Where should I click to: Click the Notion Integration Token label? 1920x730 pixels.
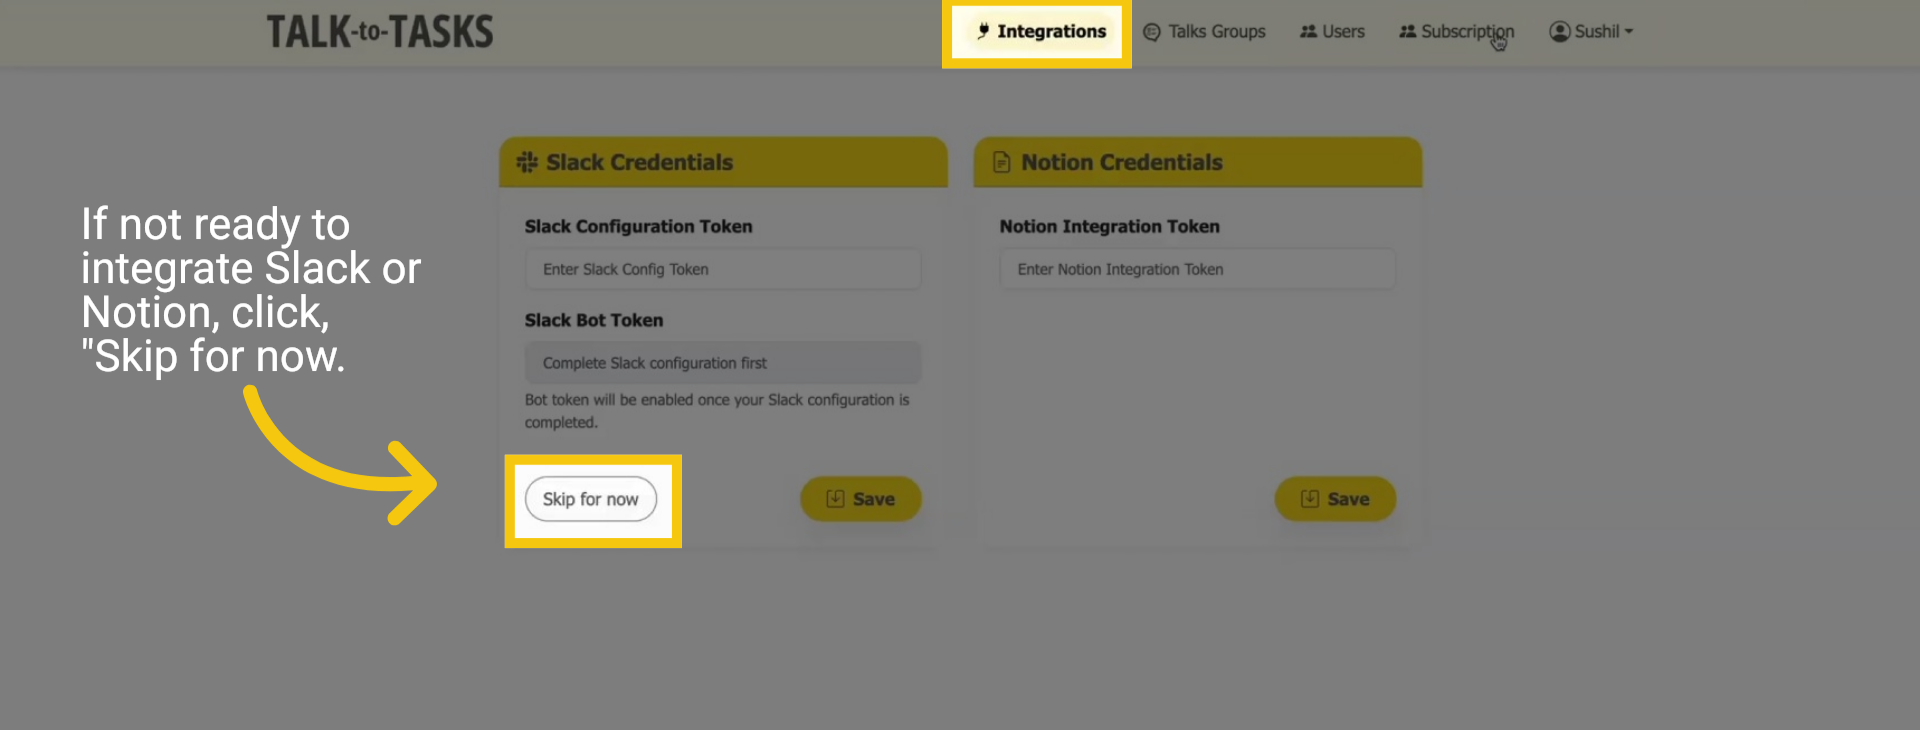(x=1110, y=227)
